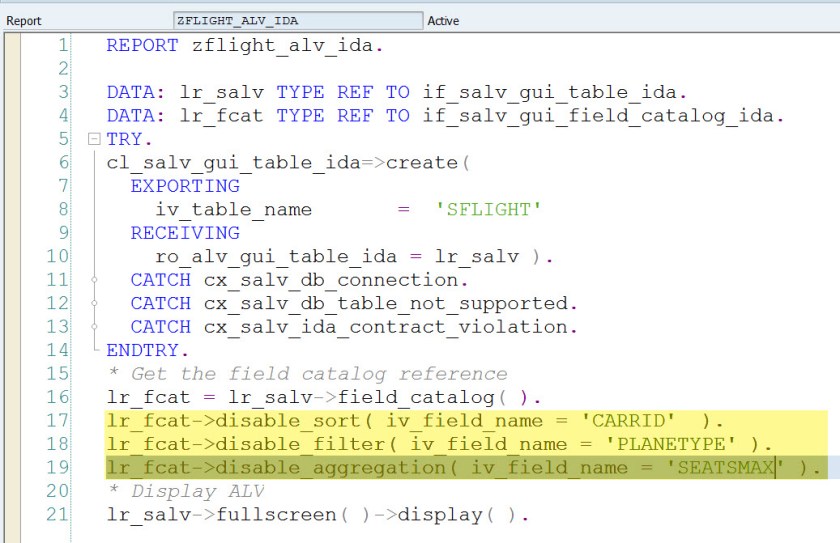The image size is (840, 543).
Task: Click the 'SFLIGHT' string literal
Action: (489, 209)
